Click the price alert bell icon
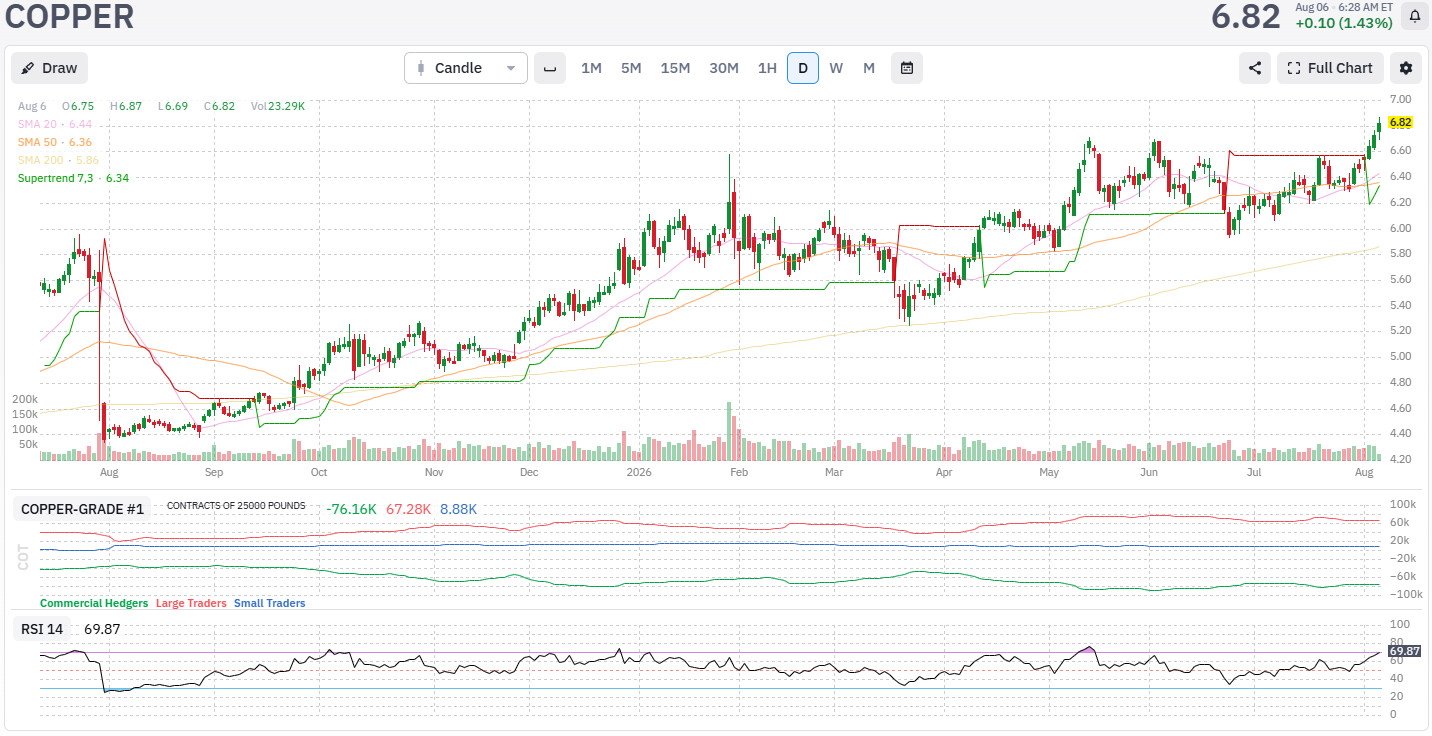The width and height of the screenshot is (1432, 736). (1415, 16)
